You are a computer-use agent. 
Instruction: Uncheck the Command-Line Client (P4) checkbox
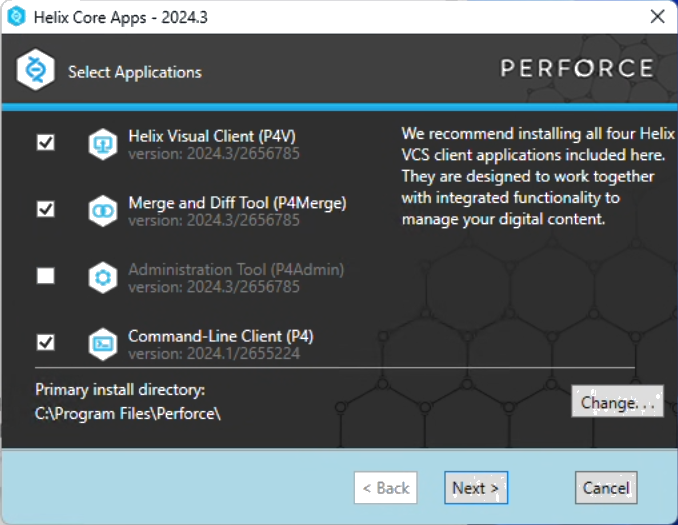[x=45, y=342]
